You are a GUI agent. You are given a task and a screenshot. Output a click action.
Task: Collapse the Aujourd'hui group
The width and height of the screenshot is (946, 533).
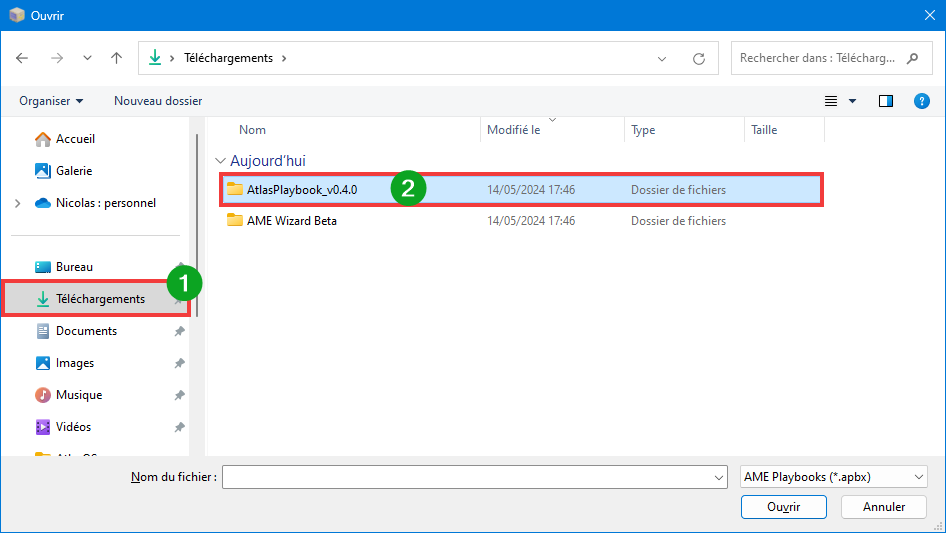click(x=220, y=161)
